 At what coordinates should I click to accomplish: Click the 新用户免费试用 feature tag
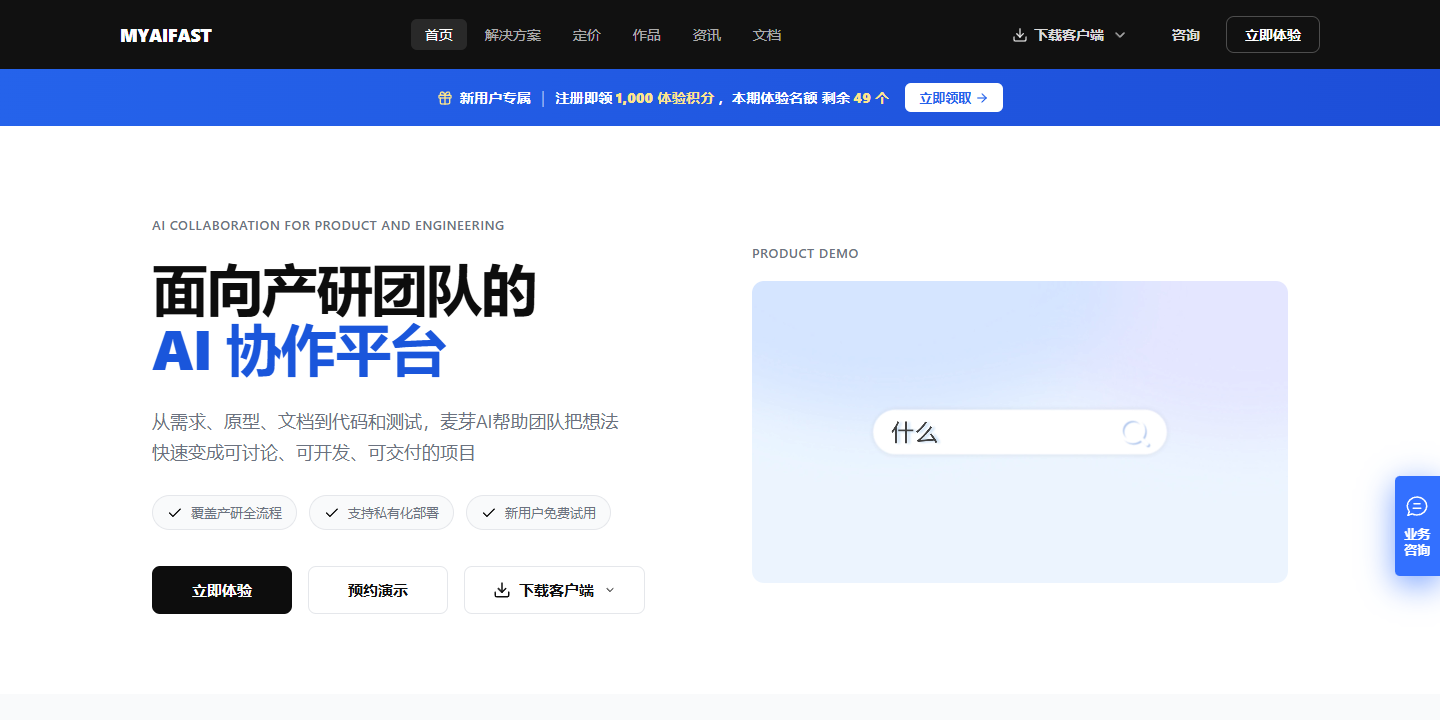[x=538, y=513]
